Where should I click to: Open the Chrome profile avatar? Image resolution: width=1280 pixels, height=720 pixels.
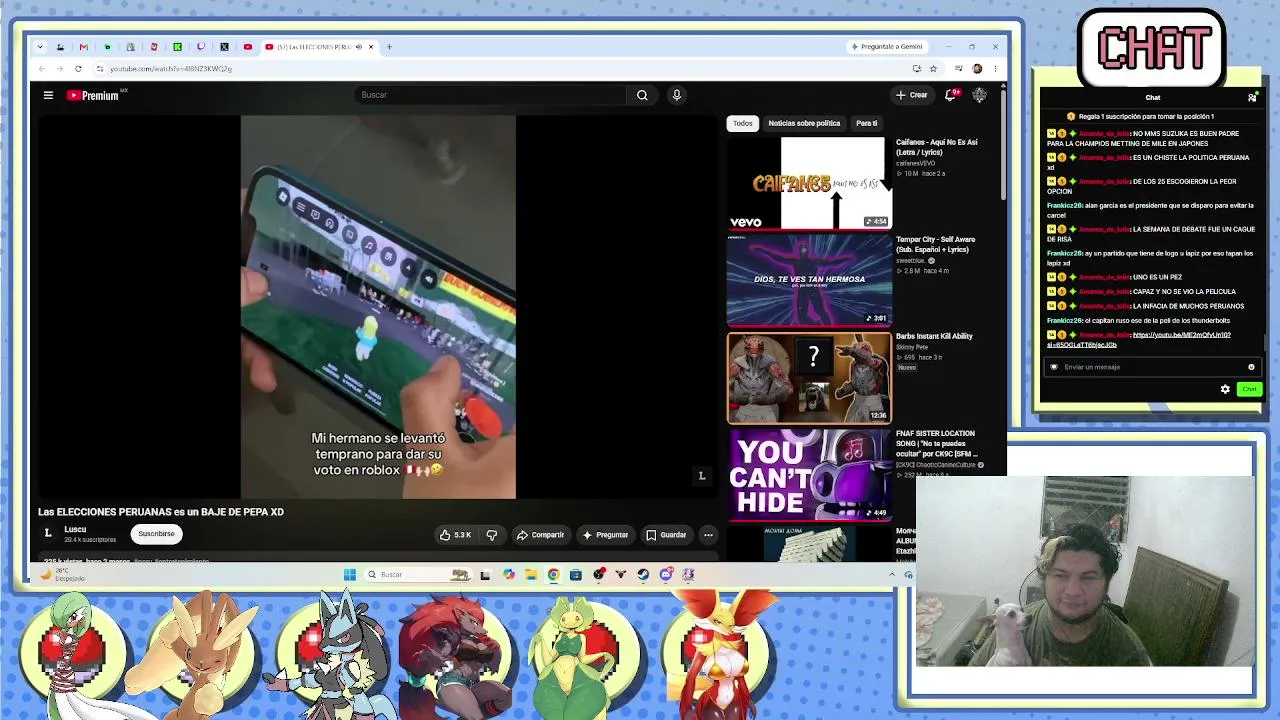click(977, 68)
